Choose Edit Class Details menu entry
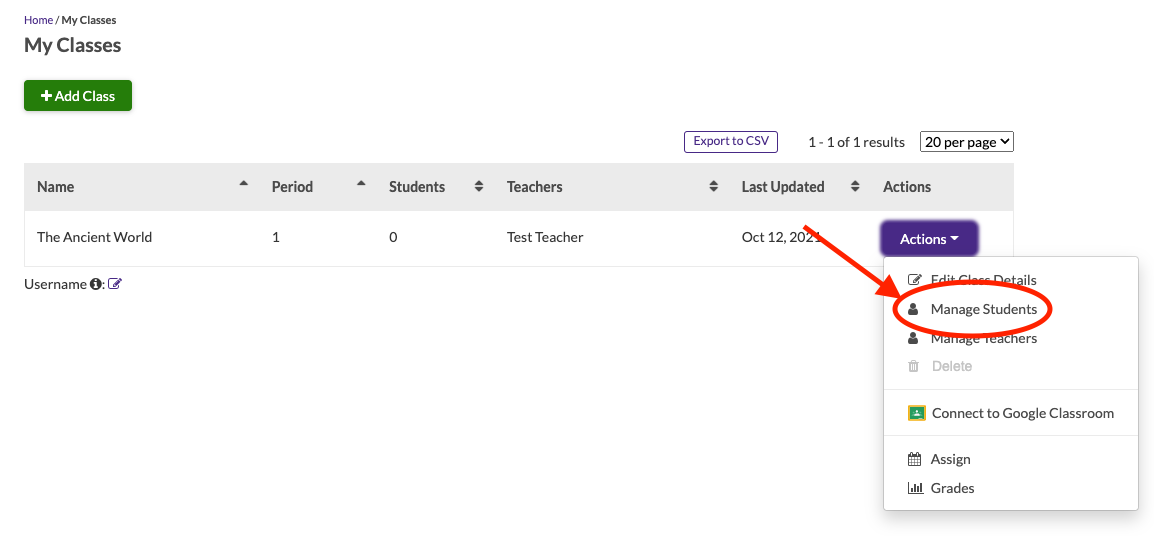Screen dimensions: 1154x536 (983, 280)
